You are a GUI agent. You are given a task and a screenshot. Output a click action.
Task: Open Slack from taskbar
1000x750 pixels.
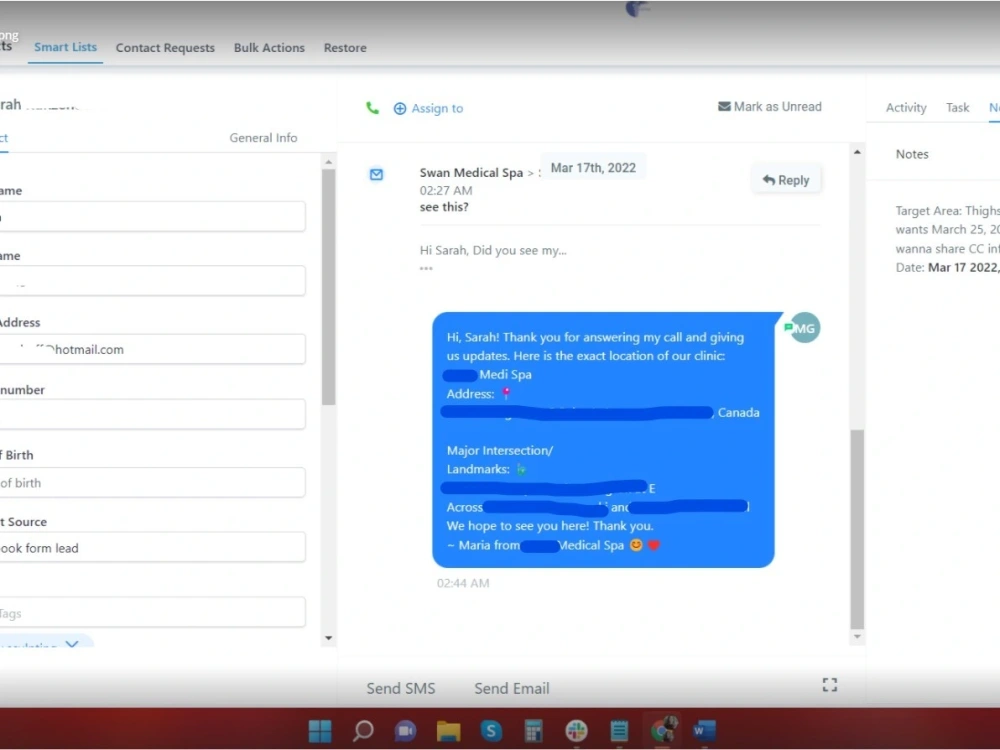click(577, 731)
